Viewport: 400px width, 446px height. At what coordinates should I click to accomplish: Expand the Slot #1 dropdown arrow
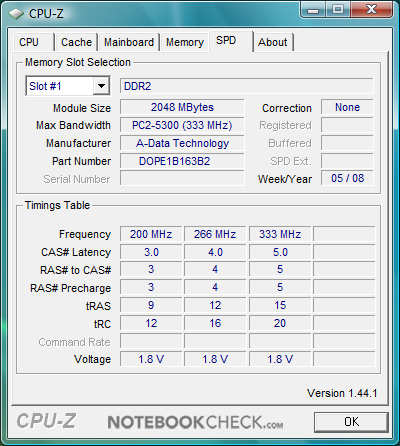point(101,86)
